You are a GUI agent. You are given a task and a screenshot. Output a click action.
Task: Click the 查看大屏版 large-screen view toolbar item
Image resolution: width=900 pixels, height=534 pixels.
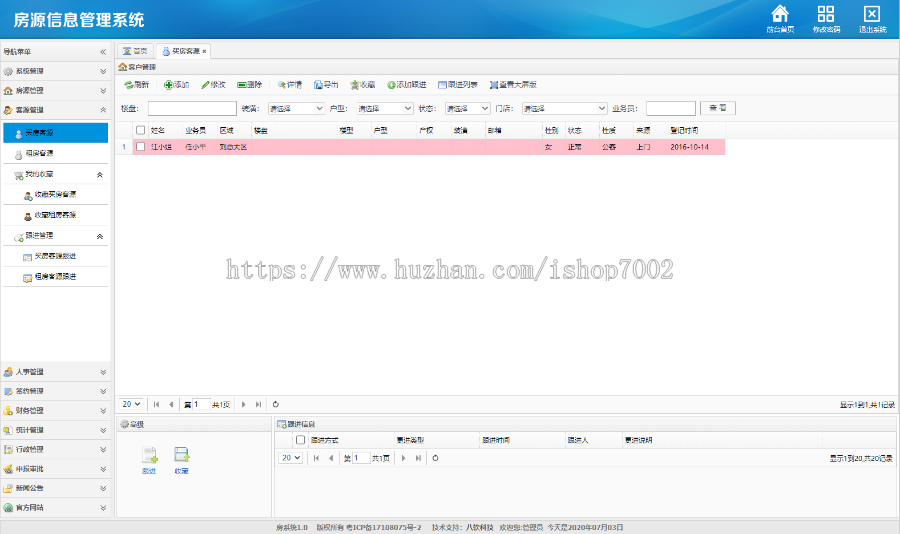tap(513, 85)
